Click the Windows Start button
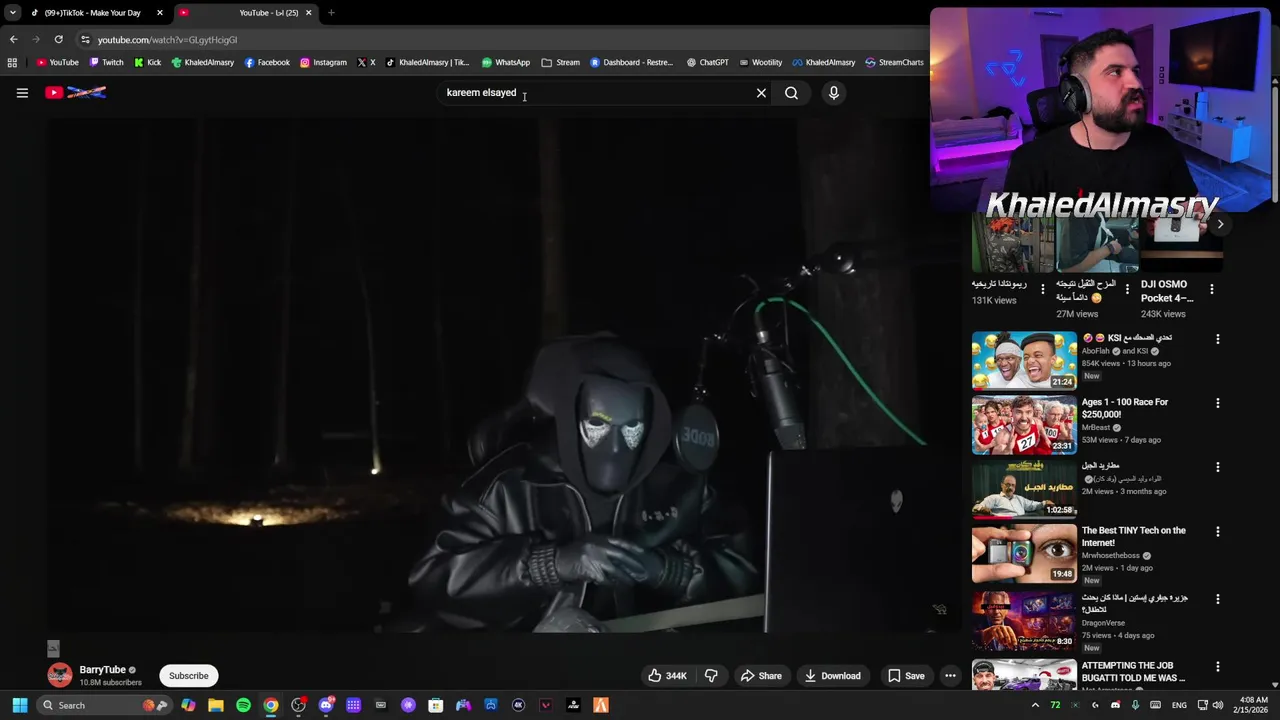Image resolution: width=1280 pixels, height=720 pixels. pyautogui.click(x=19, y=705)
